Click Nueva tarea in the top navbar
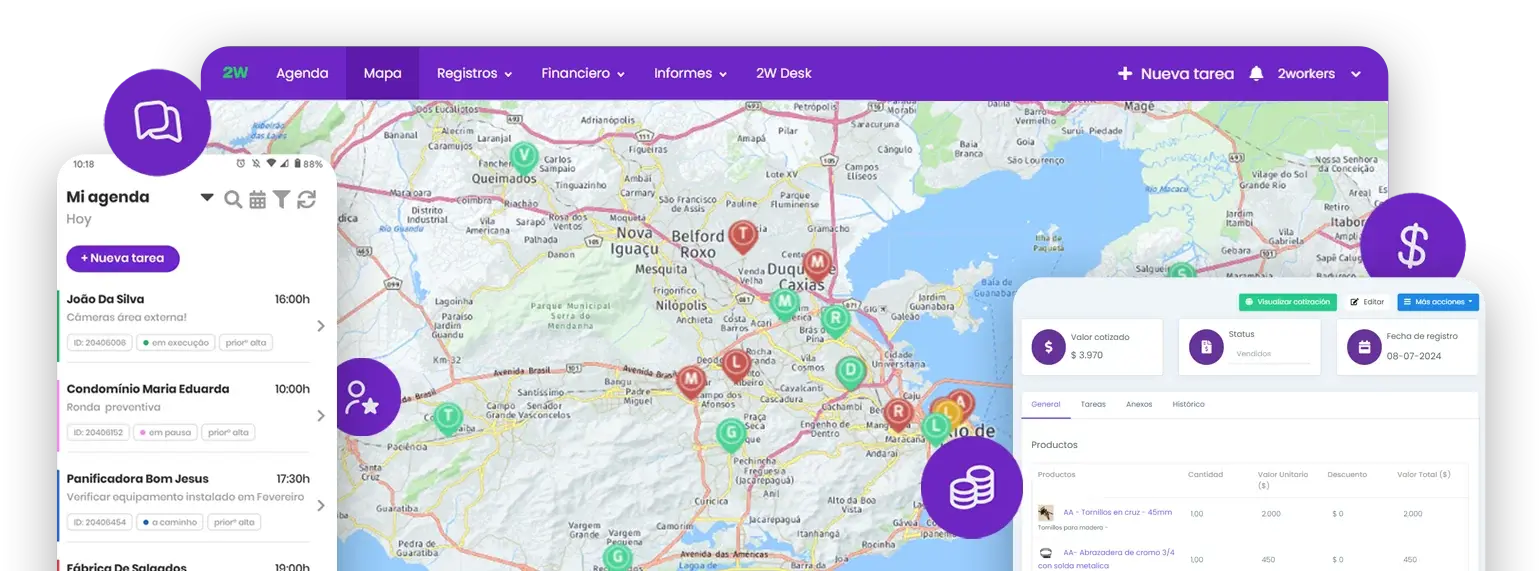Screen dimensions: 1540x571 point(1176,73)
